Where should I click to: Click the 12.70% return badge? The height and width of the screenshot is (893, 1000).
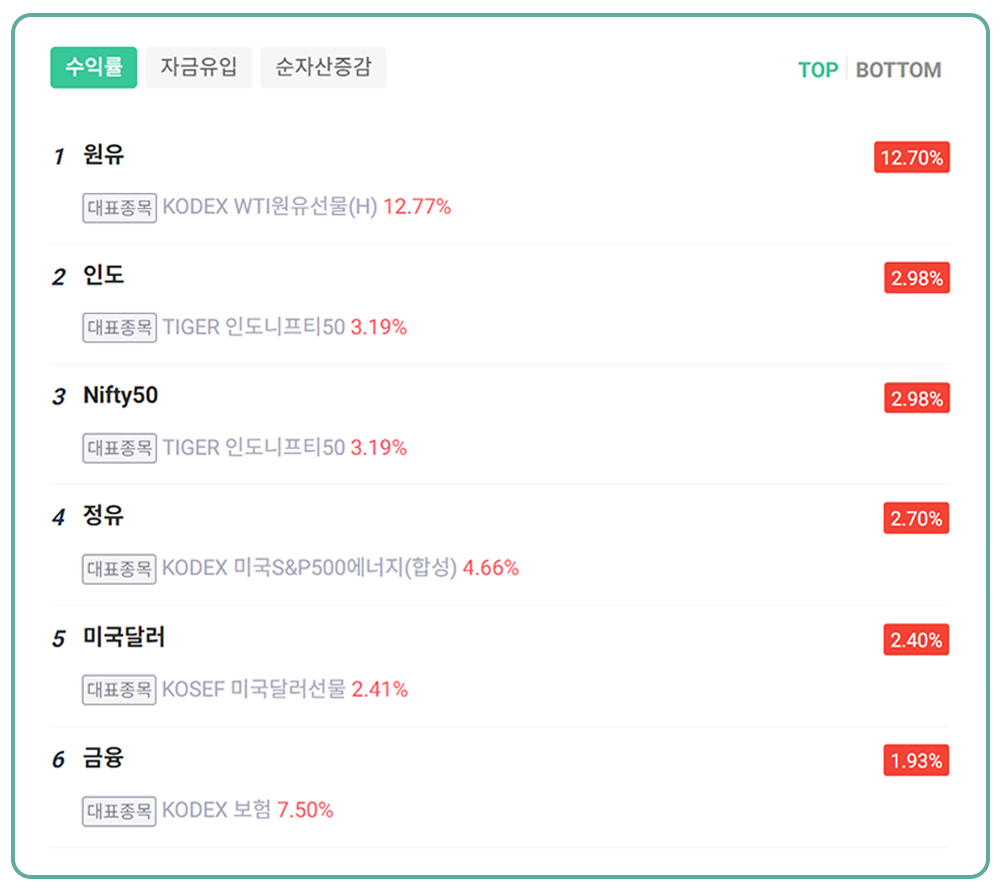coord(911,158)
